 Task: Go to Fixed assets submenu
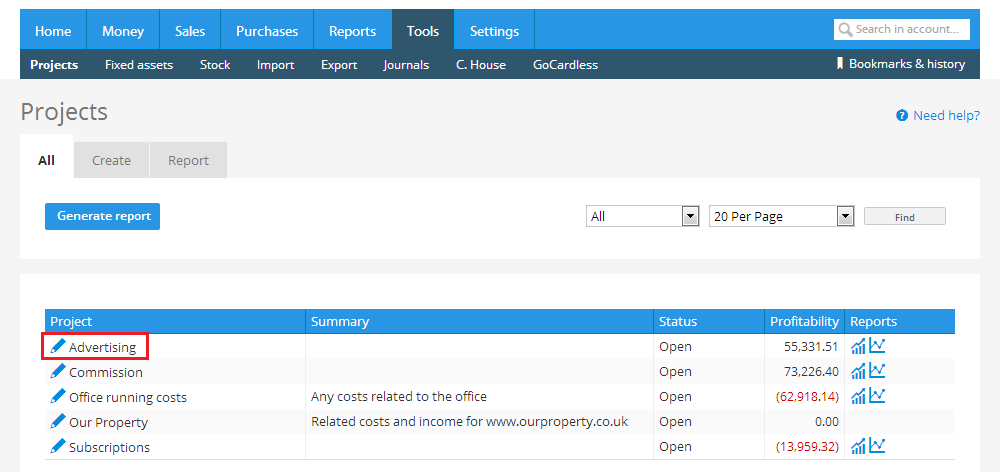tap(139, 64)
